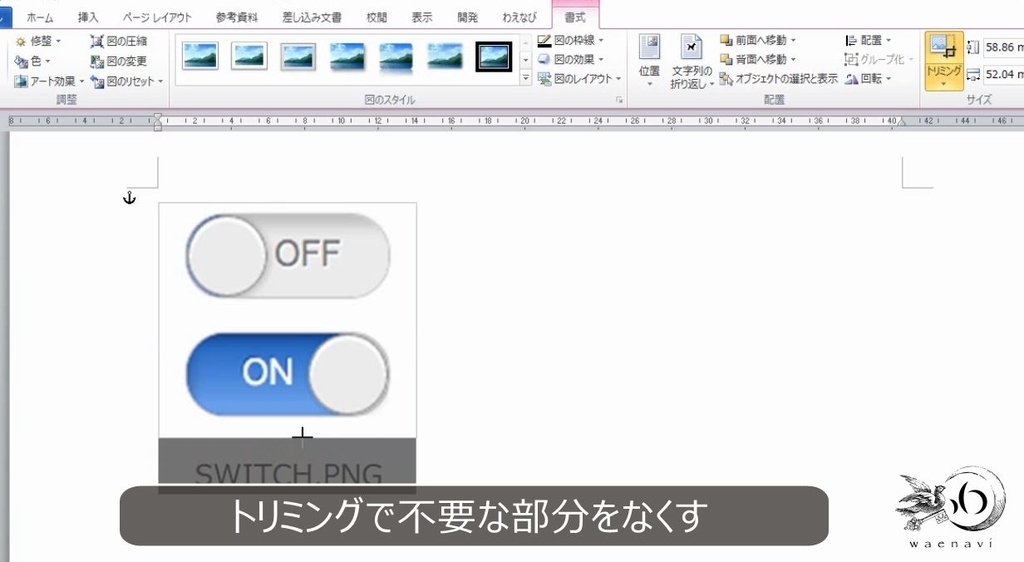Click the anchor icon beside the picture

point(129,197)
